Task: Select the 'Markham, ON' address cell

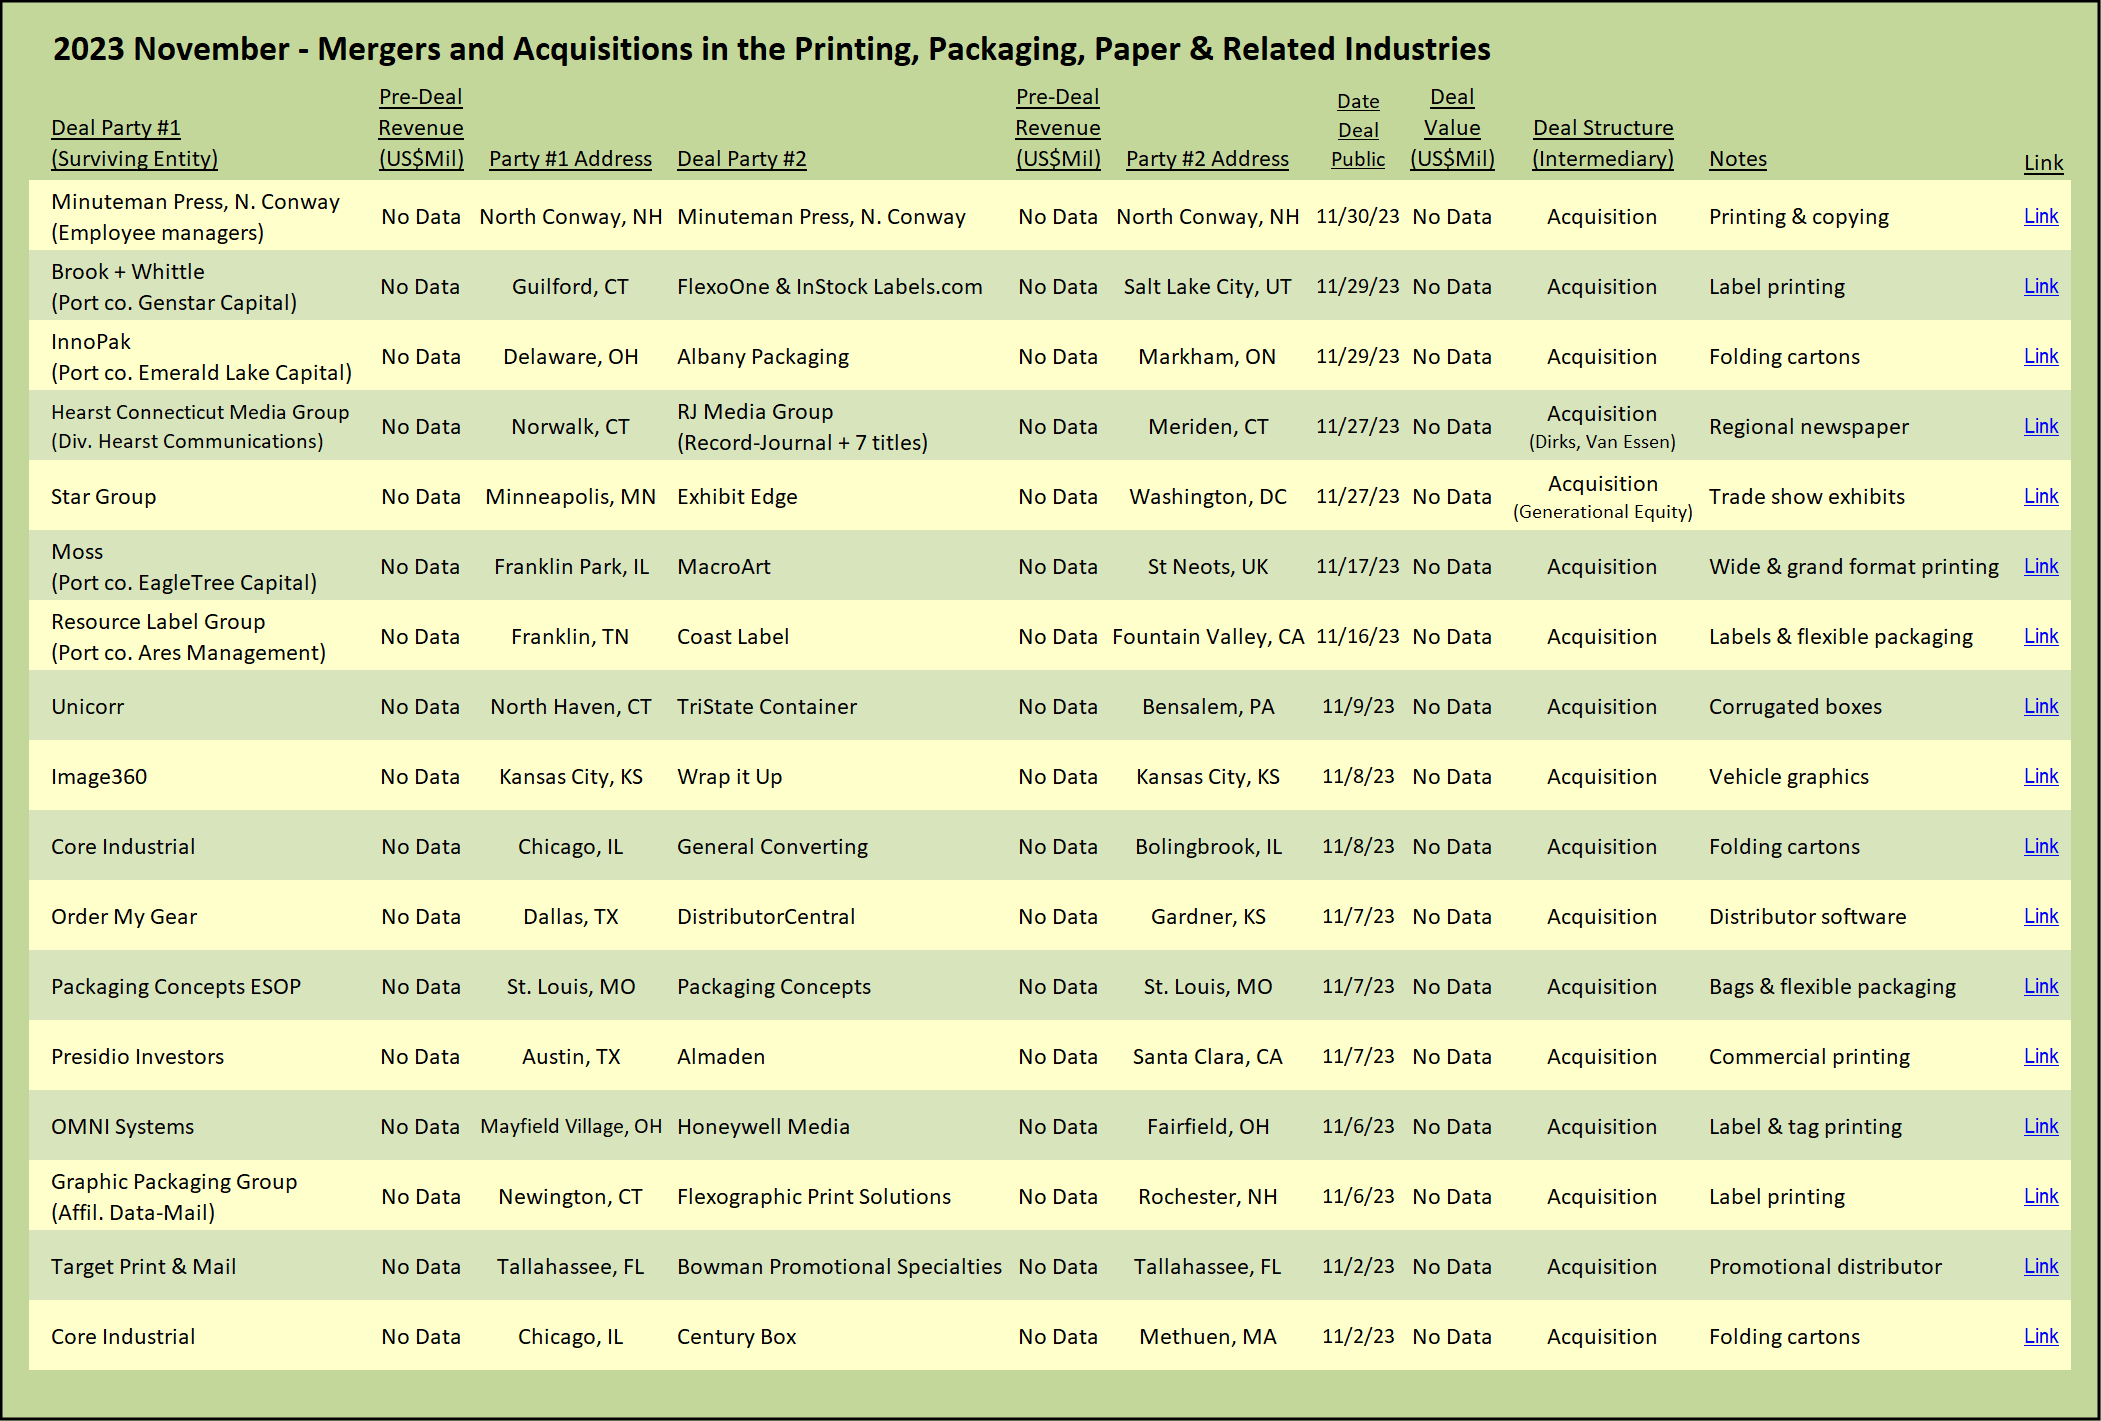Action: pyautogui.click(x=1207, y=357)
